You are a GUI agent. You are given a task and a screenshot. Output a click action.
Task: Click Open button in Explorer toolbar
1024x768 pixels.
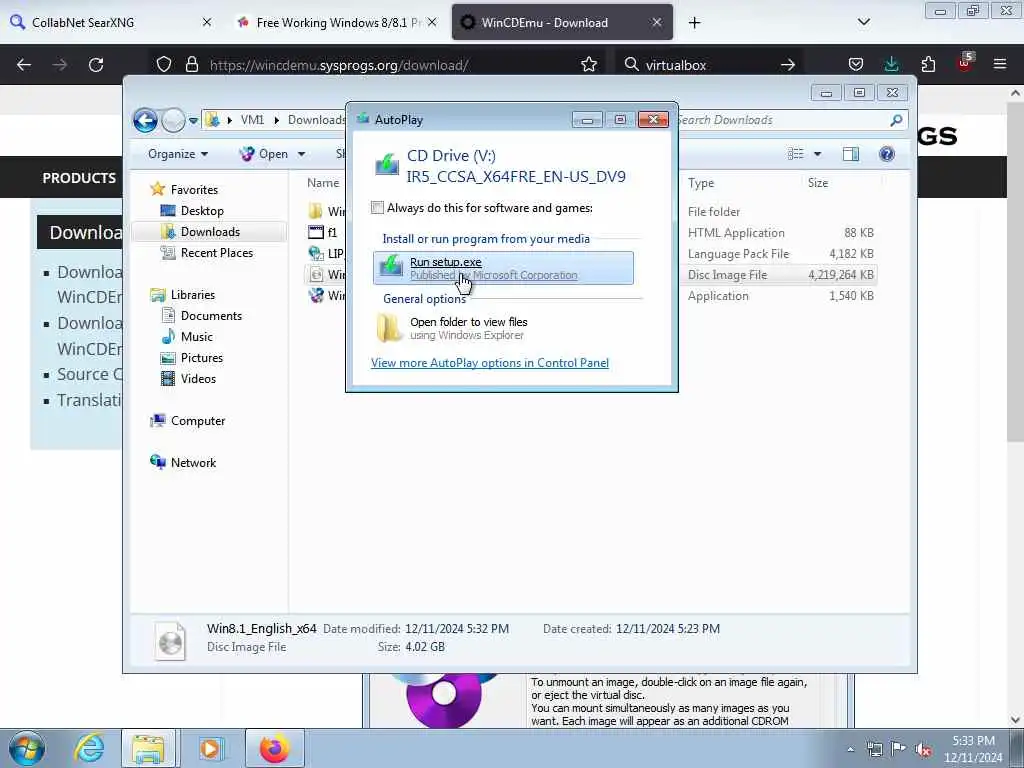point(265,153)
